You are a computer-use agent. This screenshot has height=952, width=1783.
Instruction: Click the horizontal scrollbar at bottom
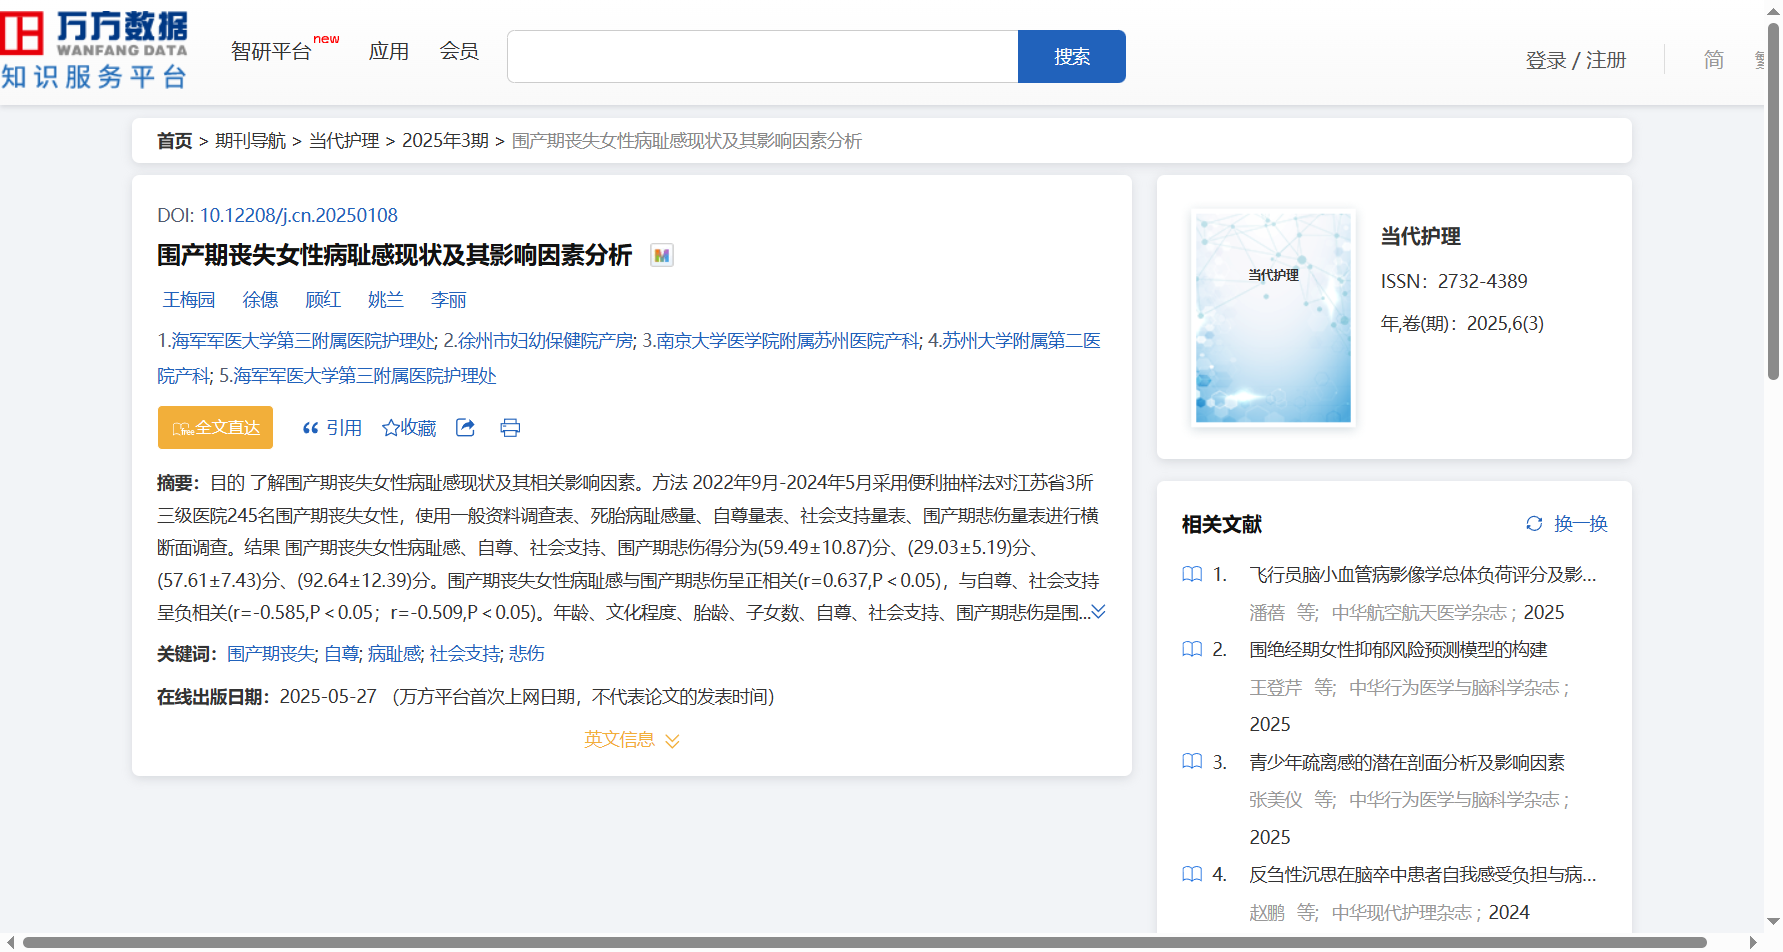point(864,942)
